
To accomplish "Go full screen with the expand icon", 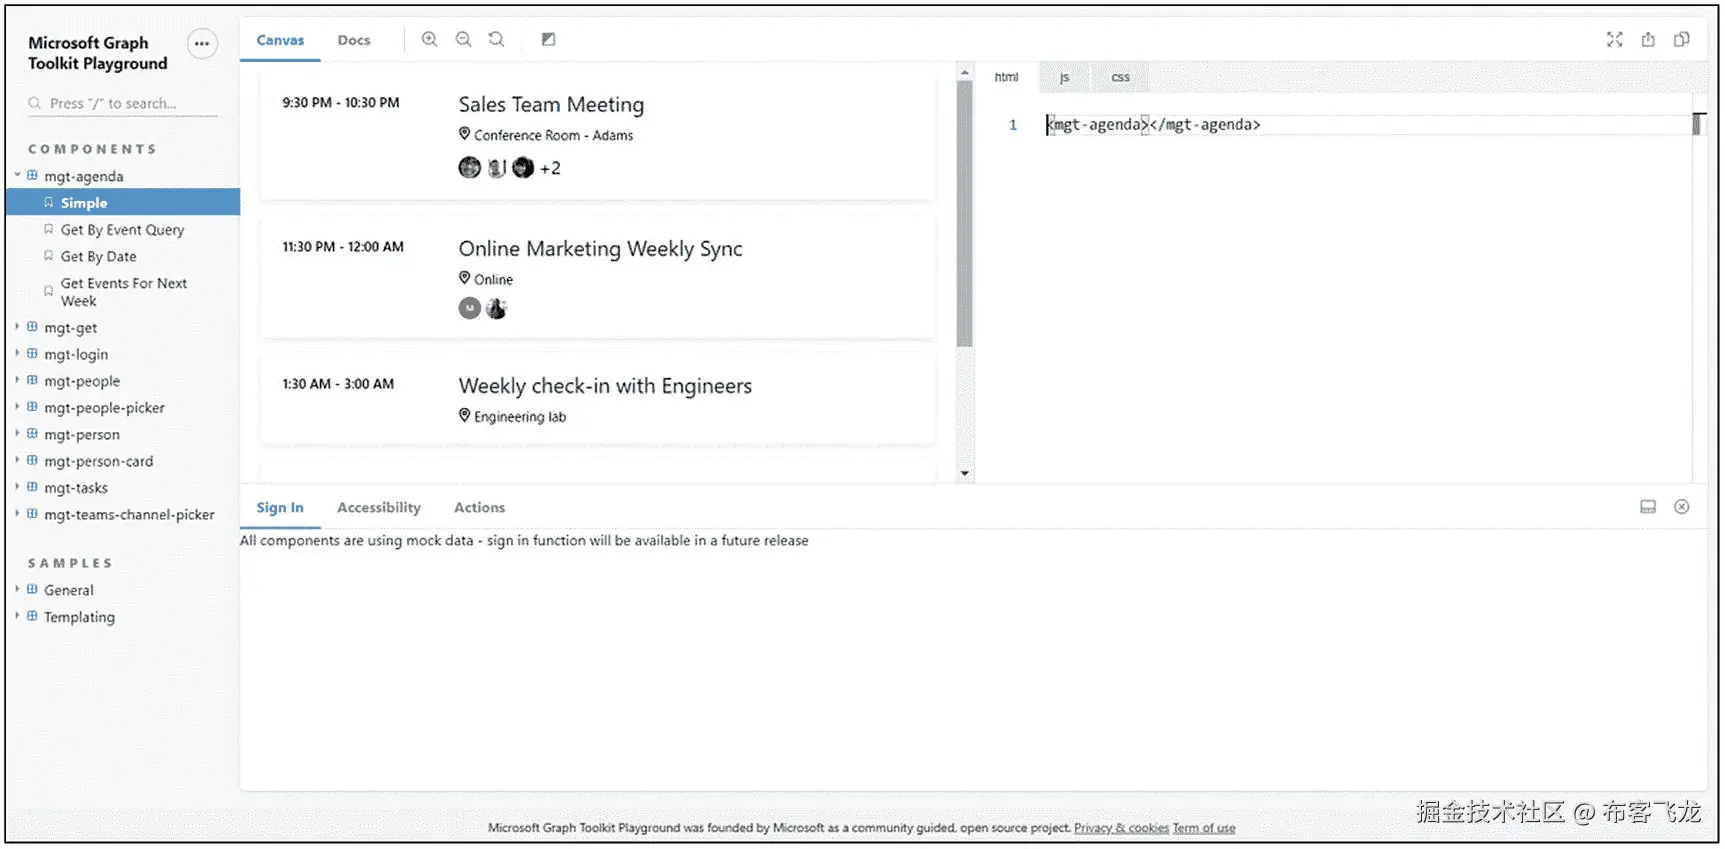I will [1614, 39].
